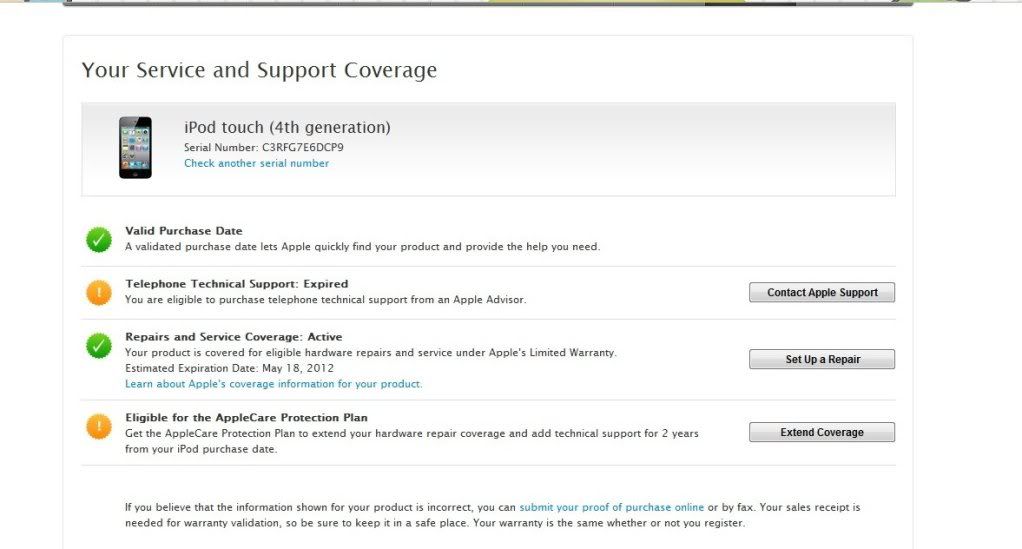Click the Set Up a Repair button
Screen dimensions: 1022x549
tap(822, 359)
